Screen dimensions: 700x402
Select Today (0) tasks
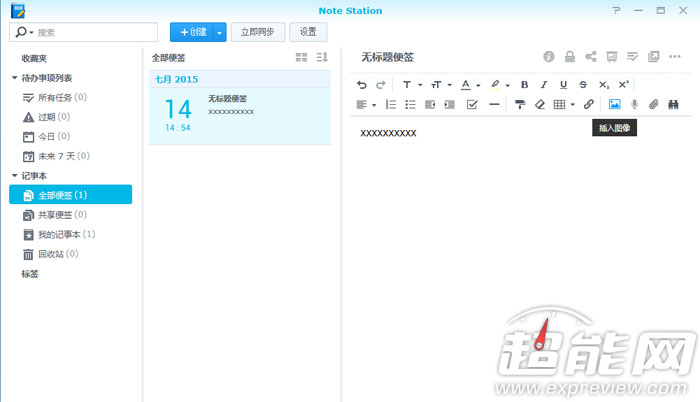(46, 137)
